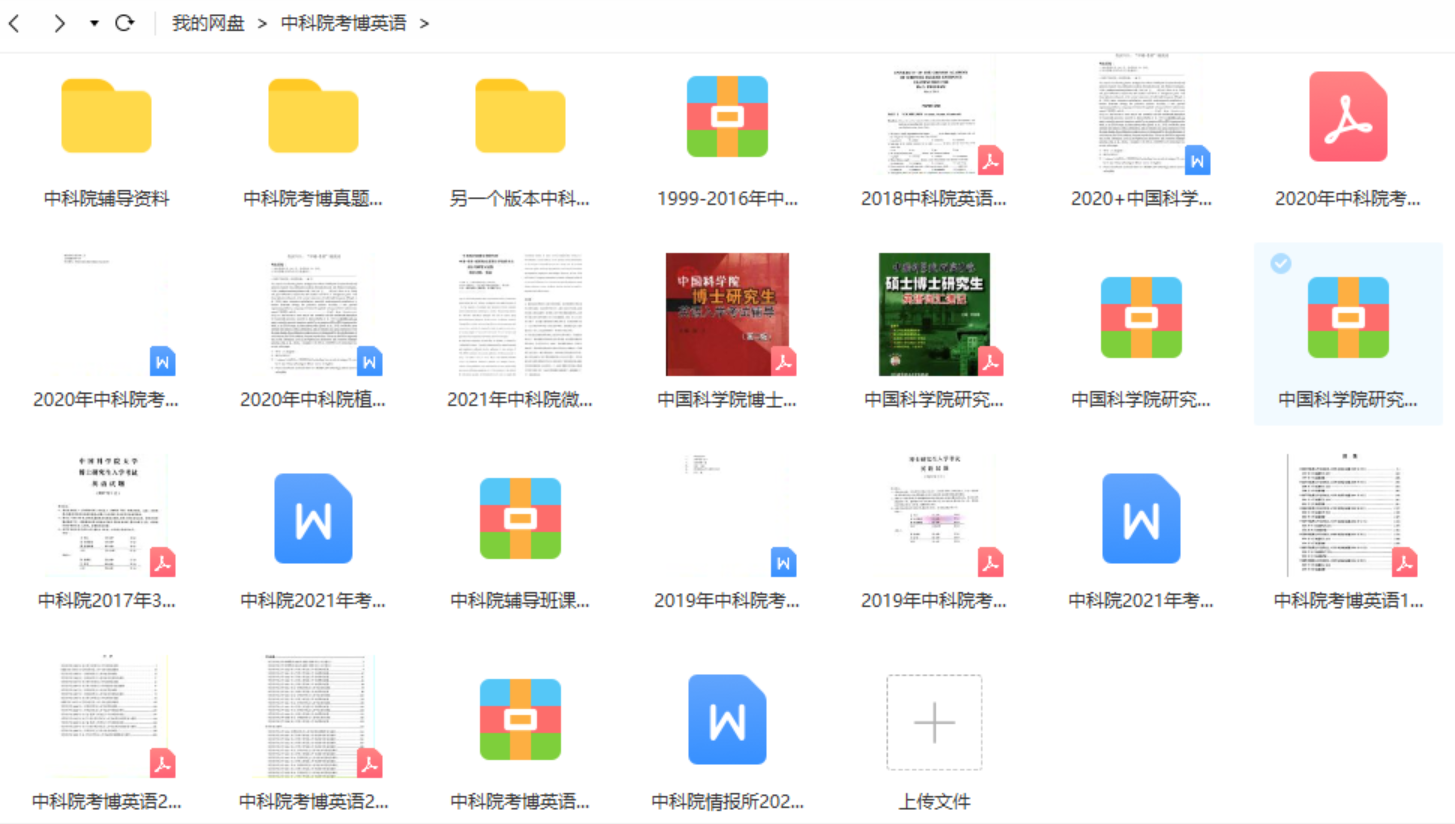This screenshot has height=824, width=1455.
Task: Click the file name 1999-2016年中...
Action: coord(727,199)
